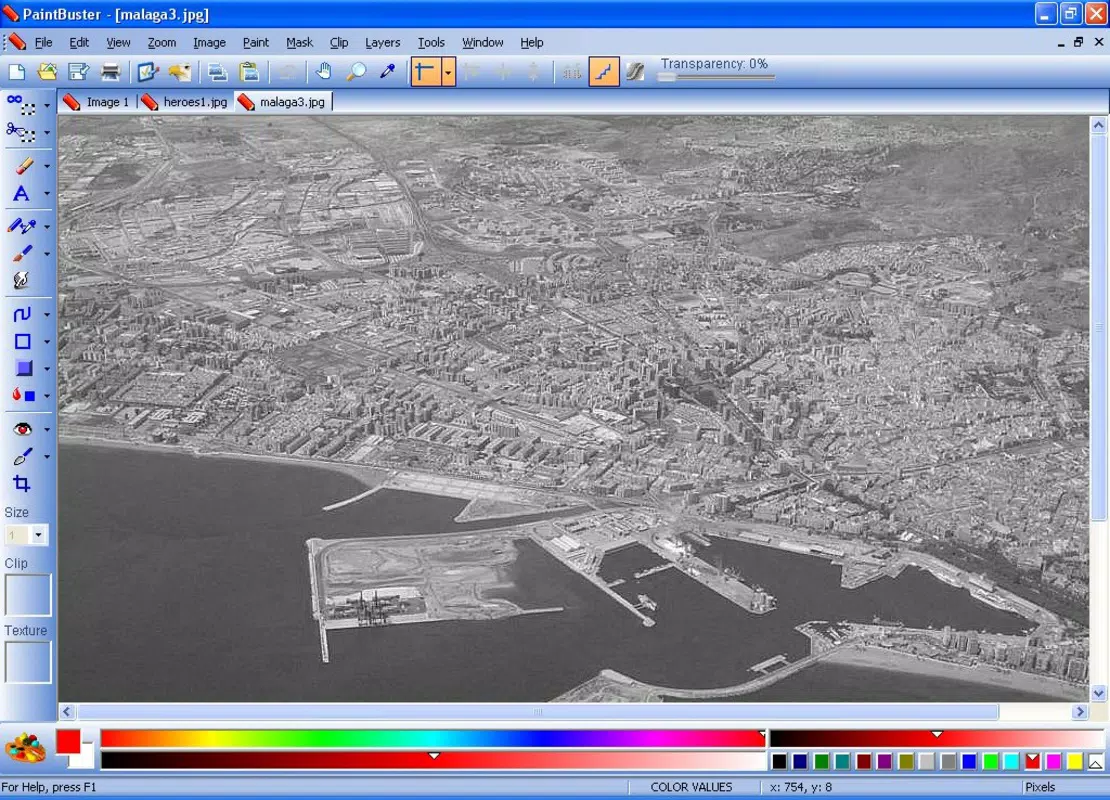Image resolution: width=1110 pixels, height=800 pixels.
Task: Select the Hand pan tool
Action: point(324,72)
